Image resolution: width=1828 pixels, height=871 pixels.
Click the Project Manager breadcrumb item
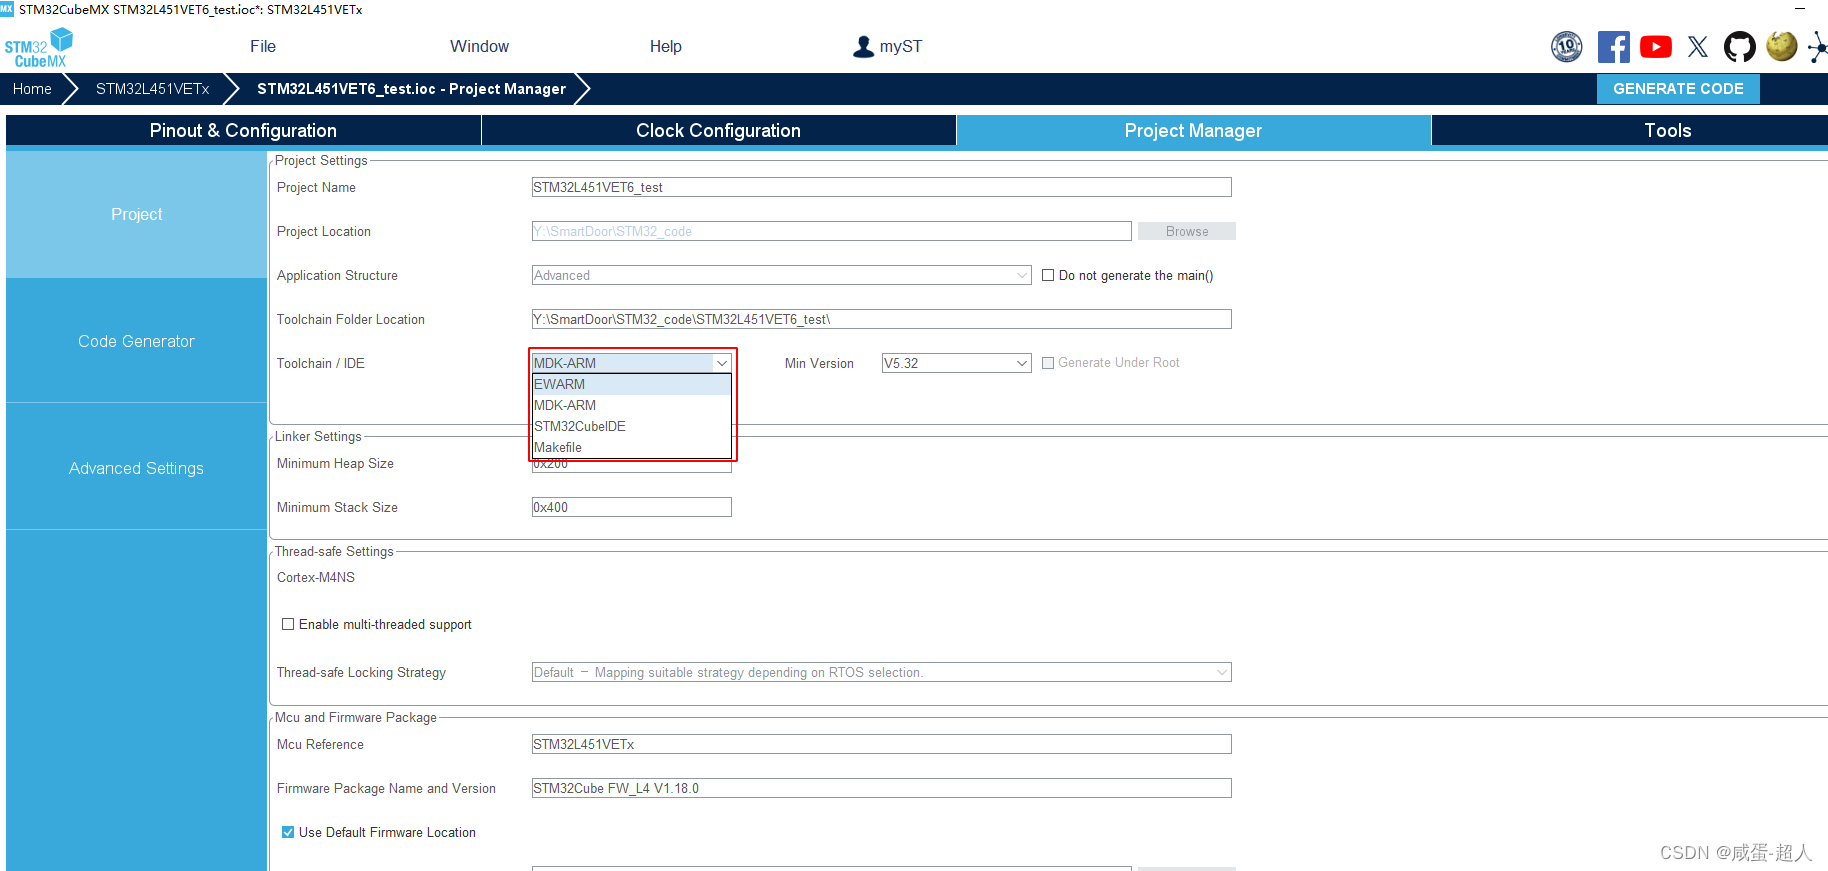(x=411, y=89)
